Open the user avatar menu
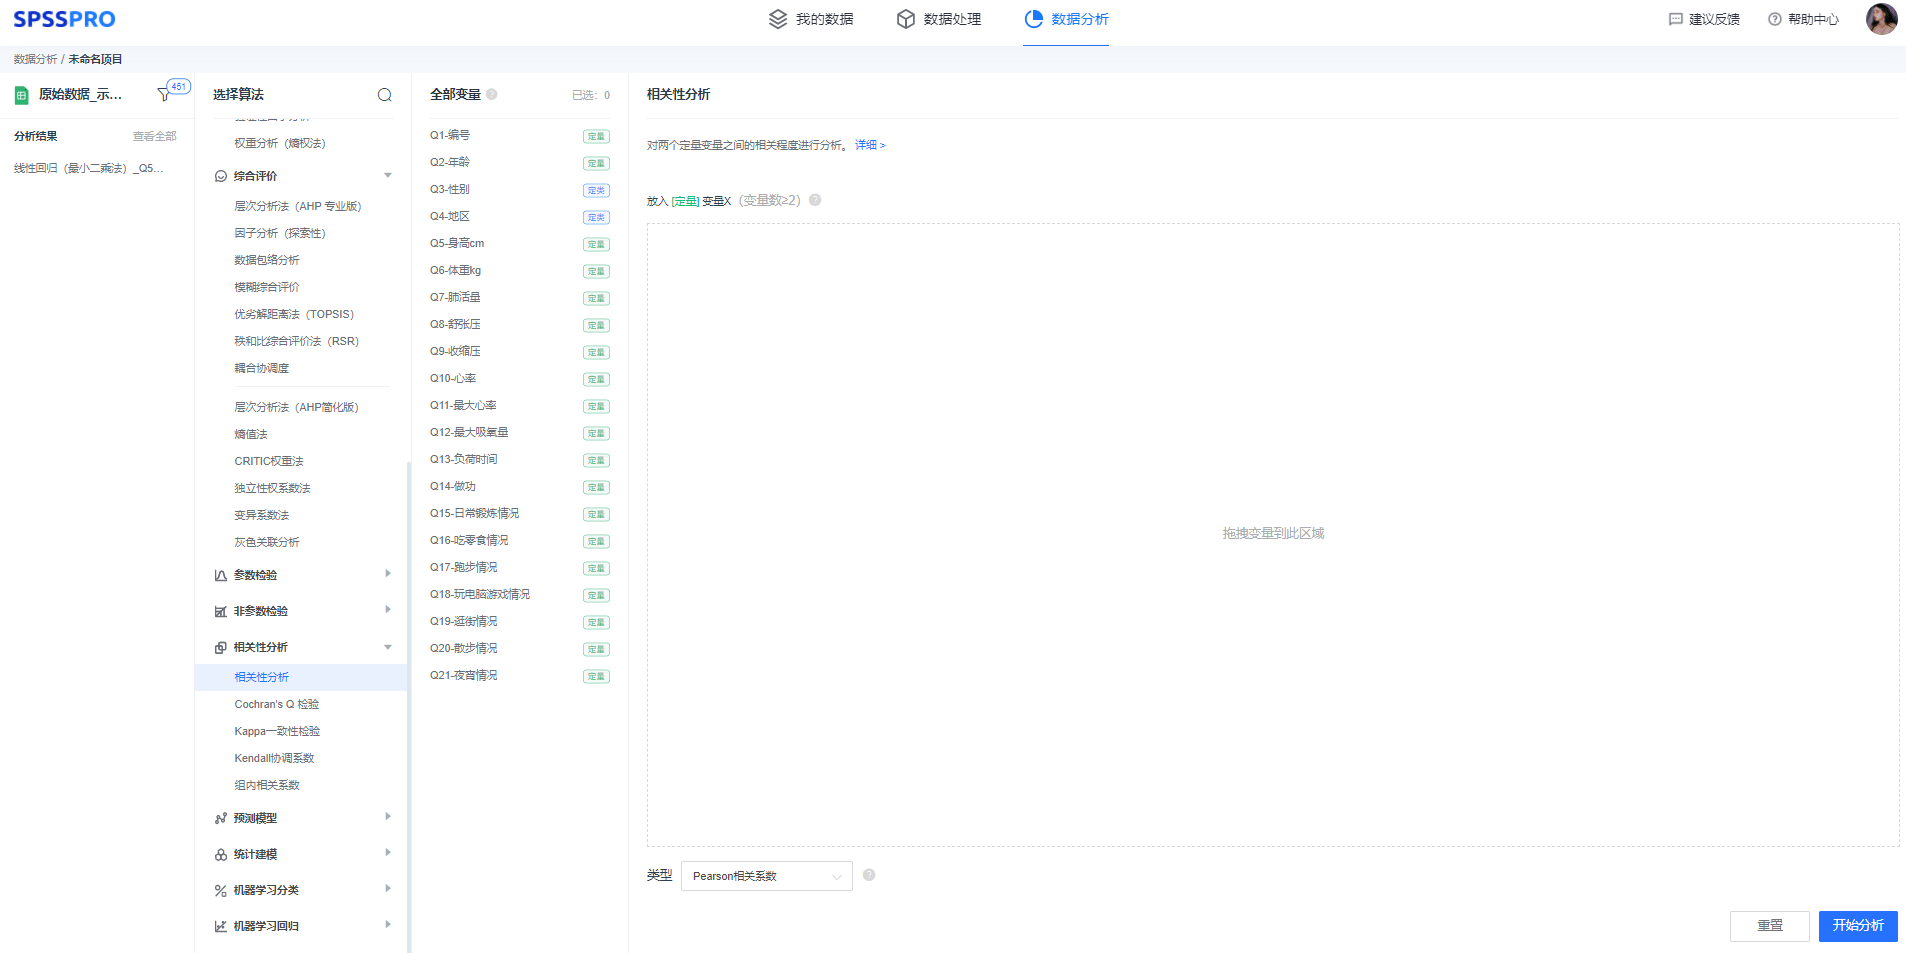The image size is (1906, 953). pyautogui.click(x=1881, y=19)
